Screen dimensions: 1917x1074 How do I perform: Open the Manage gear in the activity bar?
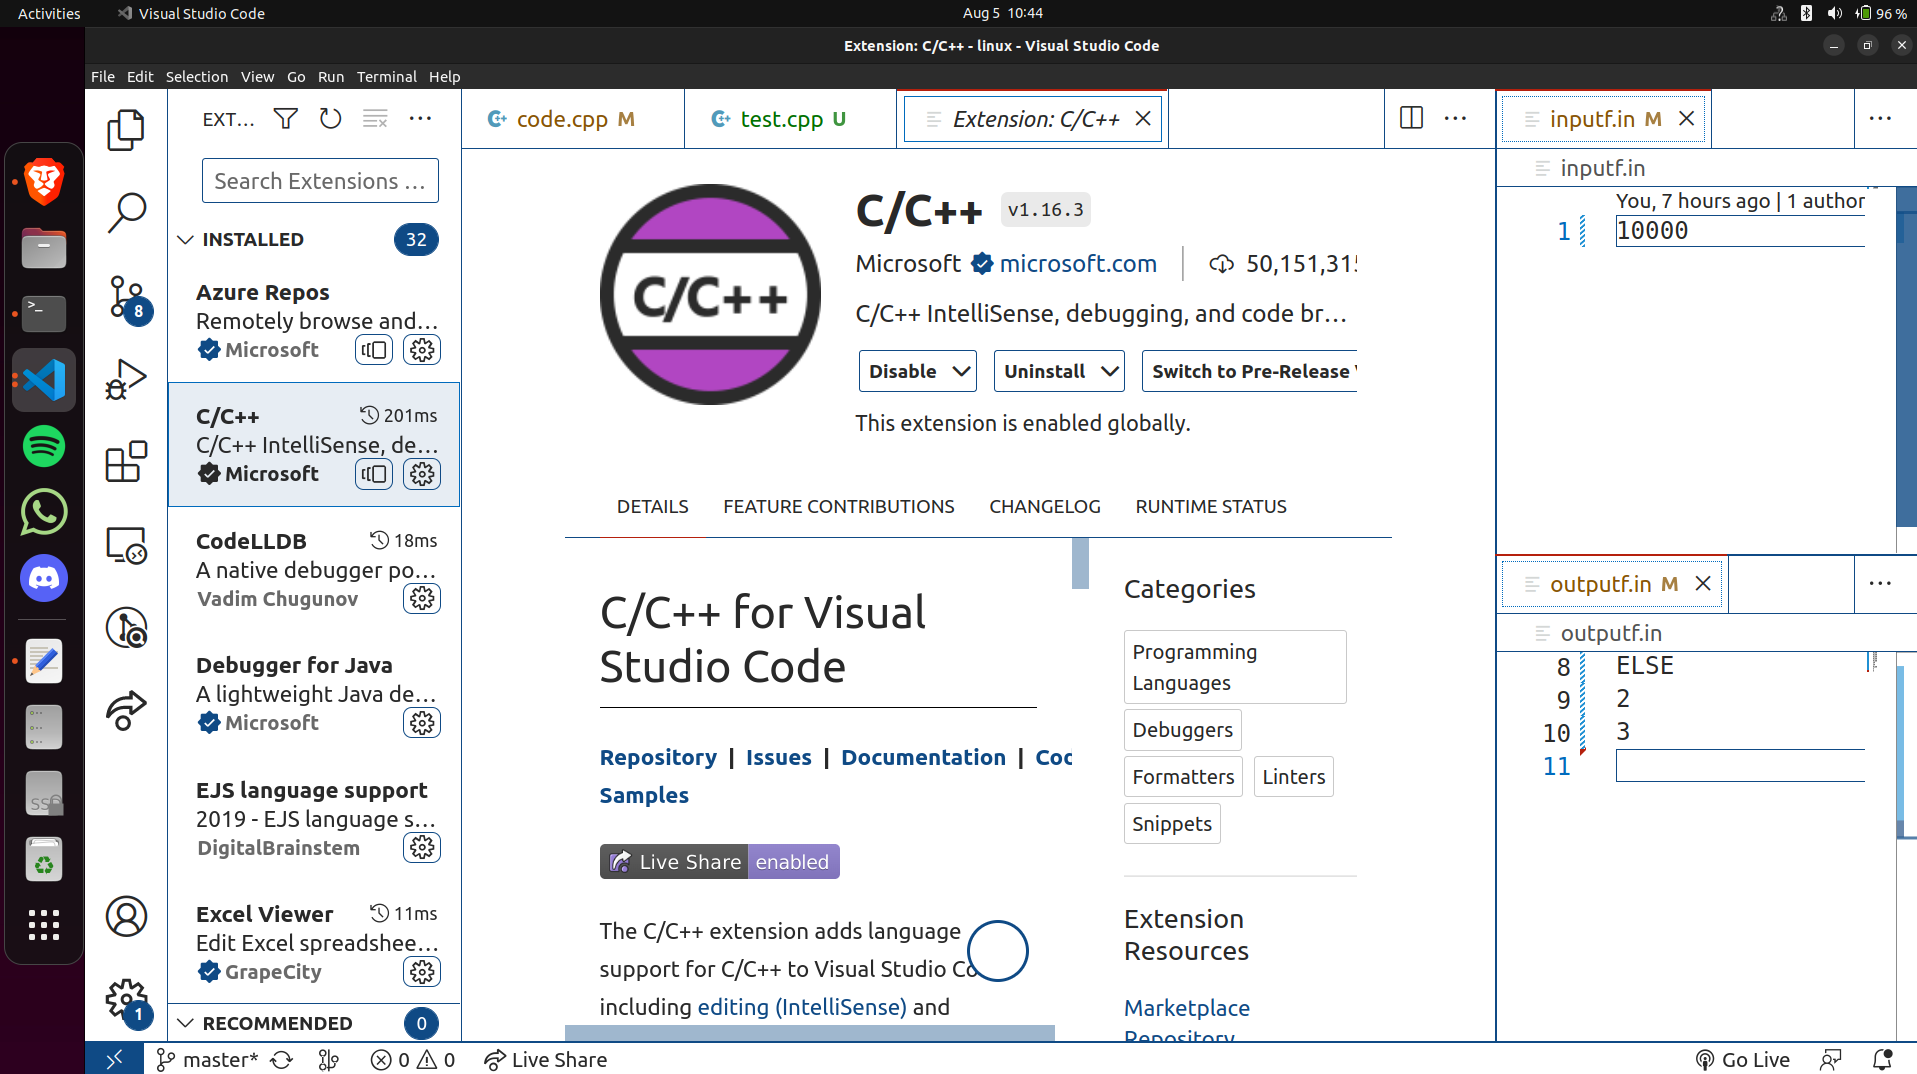click(125, 999)
